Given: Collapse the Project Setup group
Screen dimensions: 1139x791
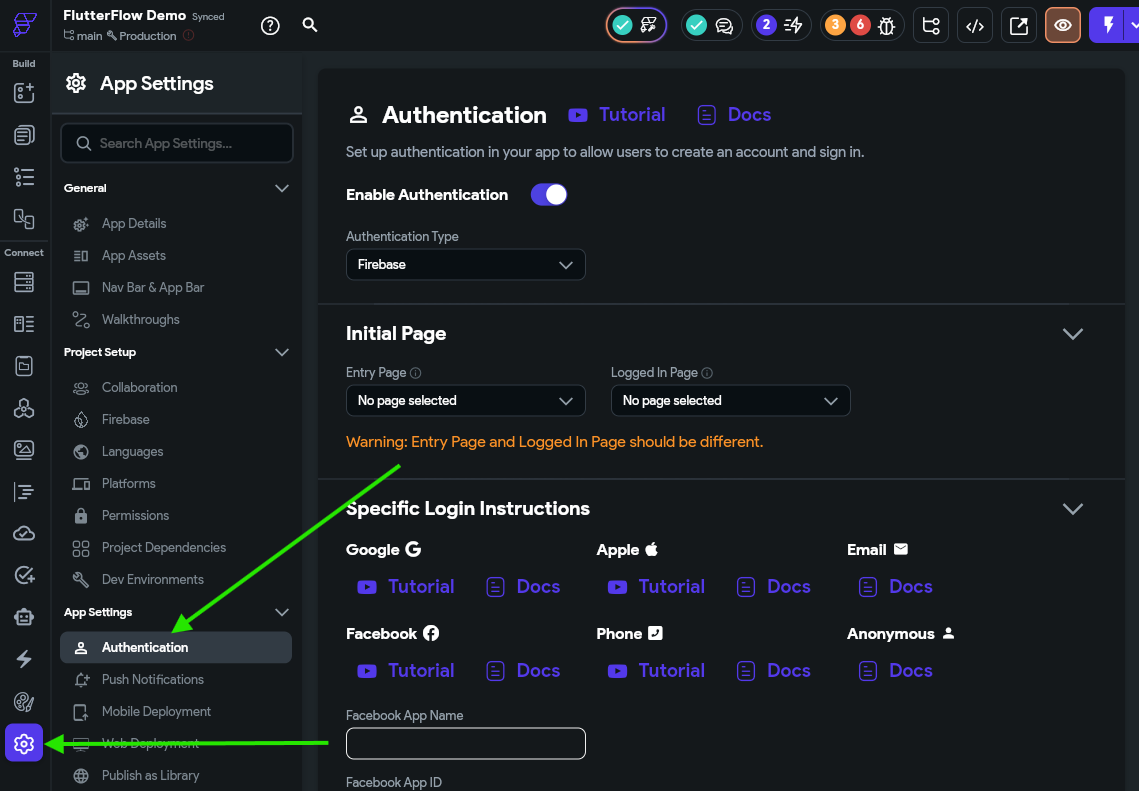Looking at the screenshot, I should coord(282,352).
